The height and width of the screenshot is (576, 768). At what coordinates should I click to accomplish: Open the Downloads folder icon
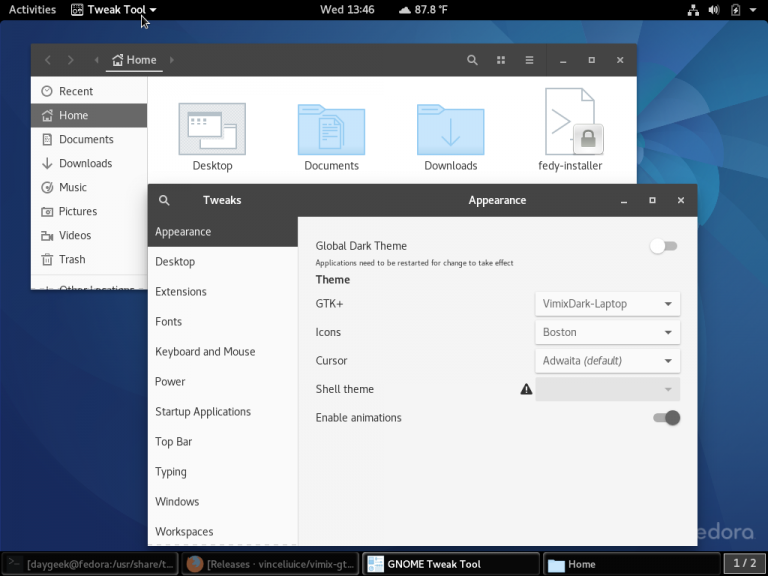[450, 130]
